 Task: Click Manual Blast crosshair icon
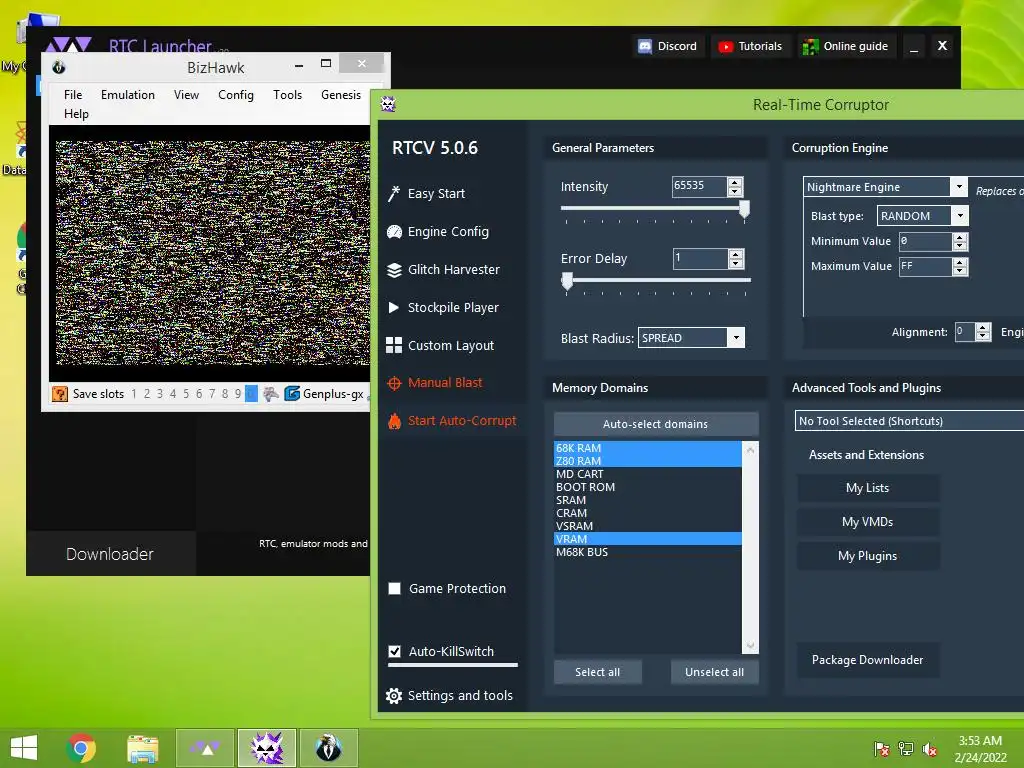pos(394,383)
